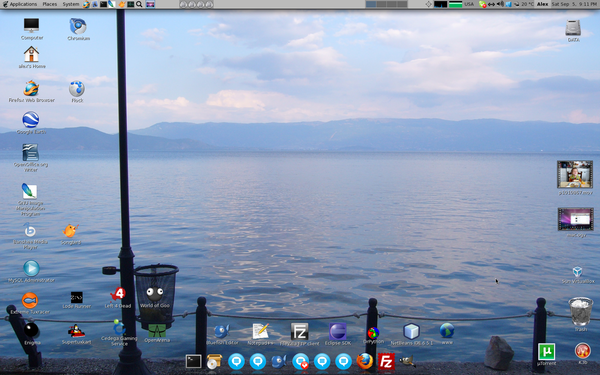Open the package installer box in dock
The image size is (600, 375).
tap(214, 361)
